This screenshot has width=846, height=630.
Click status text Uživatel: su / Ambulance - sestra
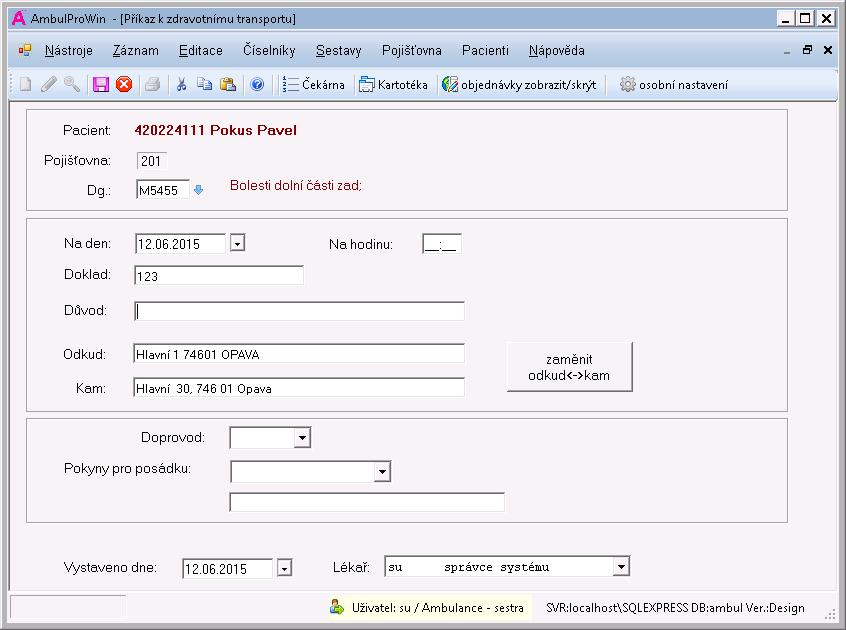[x=438, y=608]
